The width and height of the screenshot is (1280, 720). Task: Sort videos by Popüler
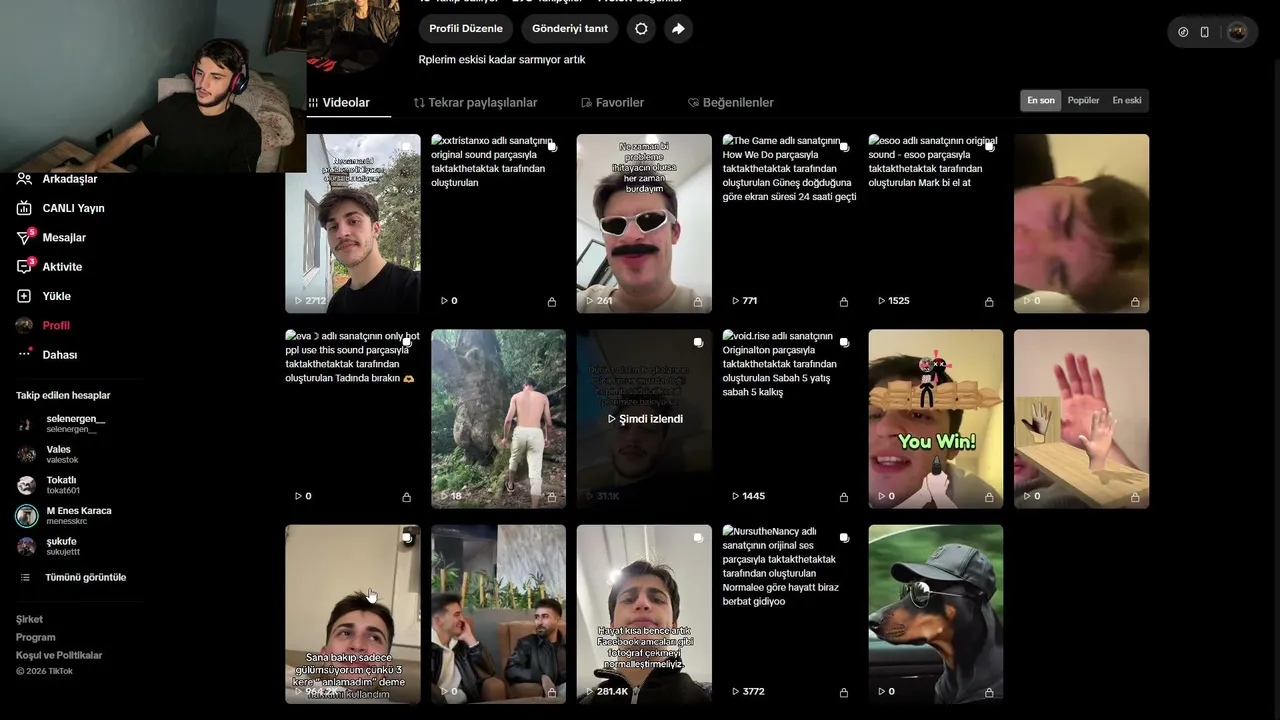(1083, 101)
